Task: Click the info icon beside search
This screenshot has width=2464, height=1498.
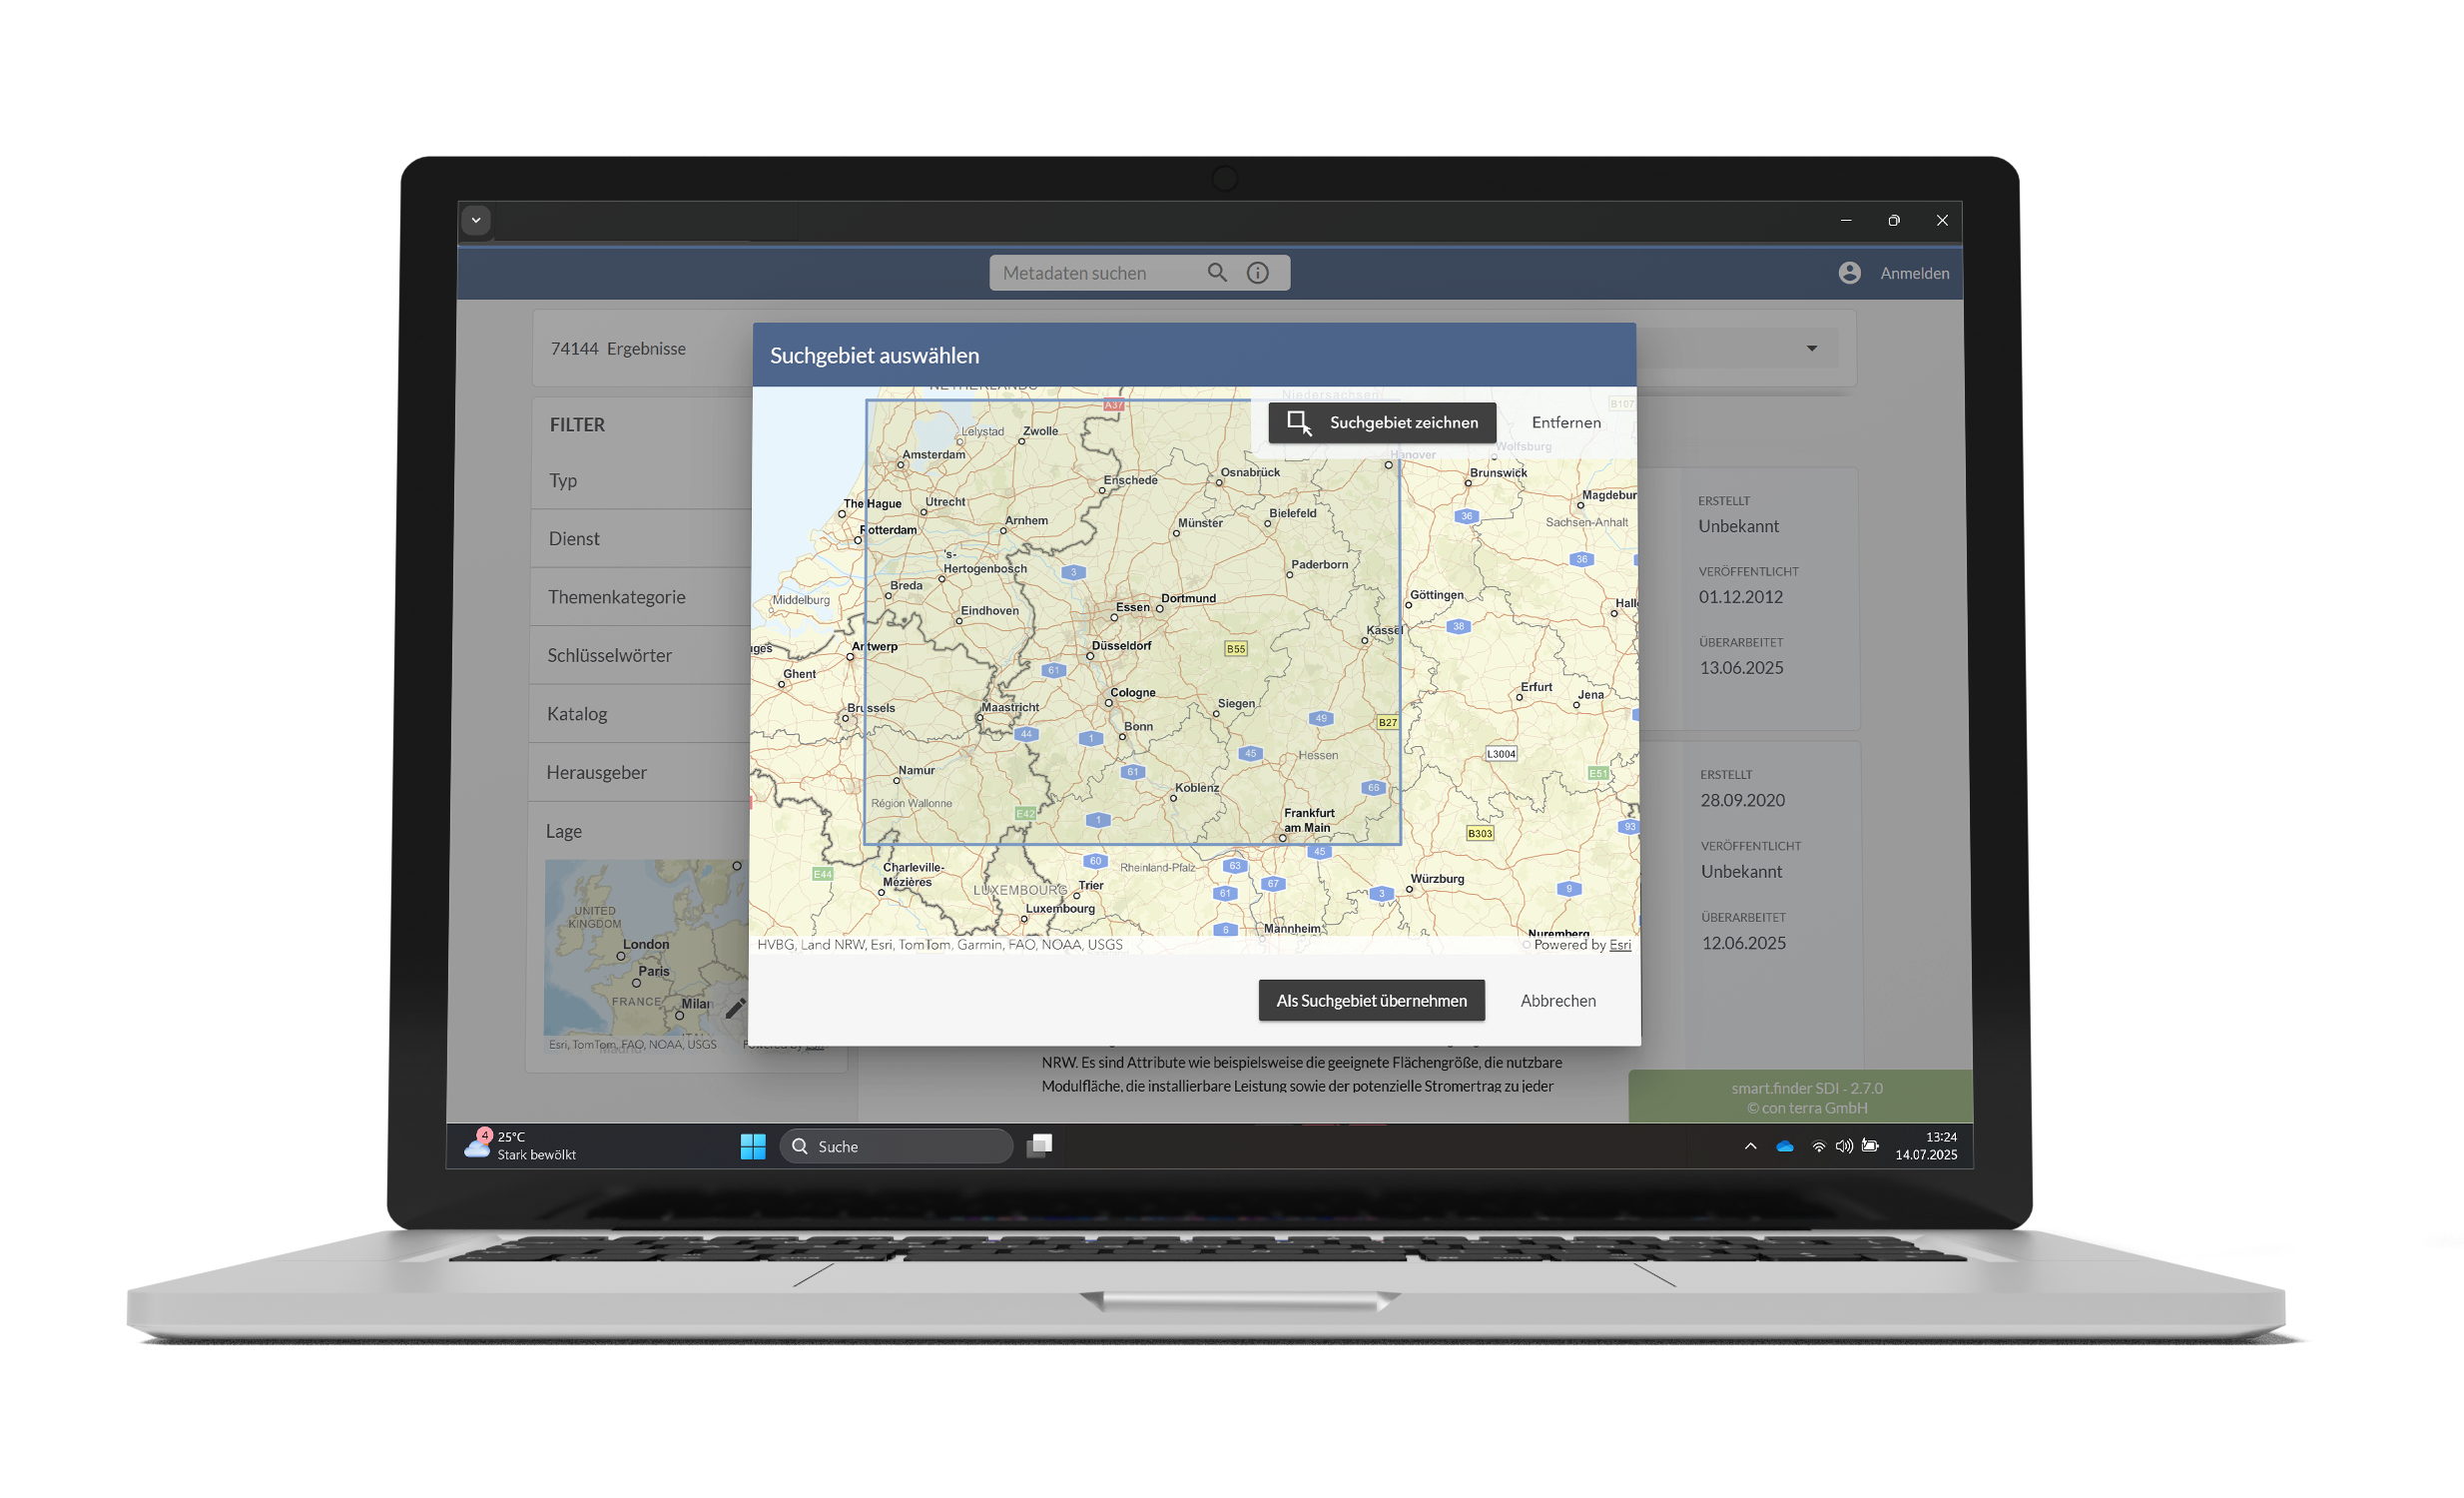Action: coord(1257,272)
